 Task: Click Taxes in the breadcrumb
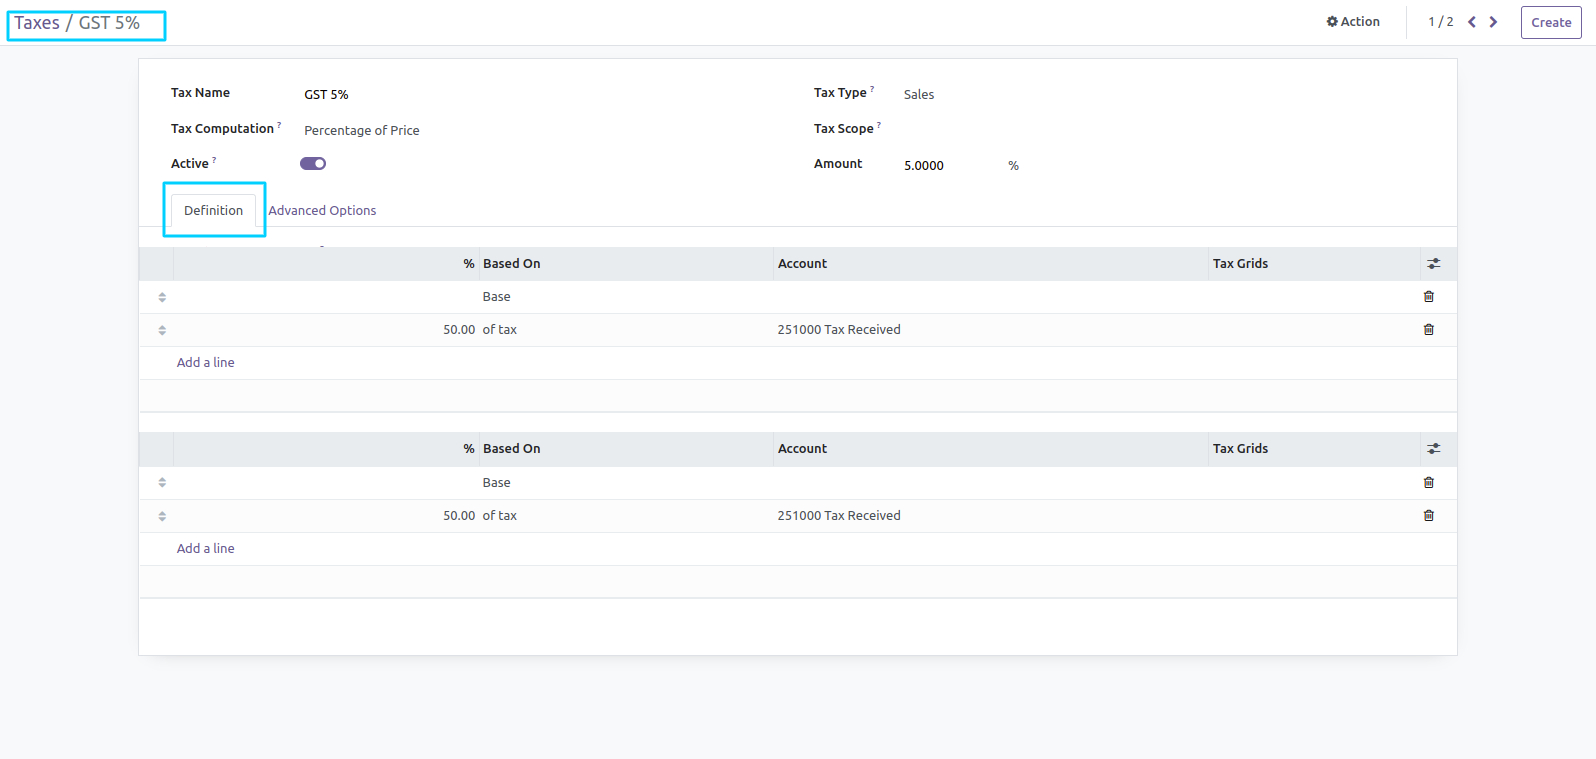pos(37,23)
